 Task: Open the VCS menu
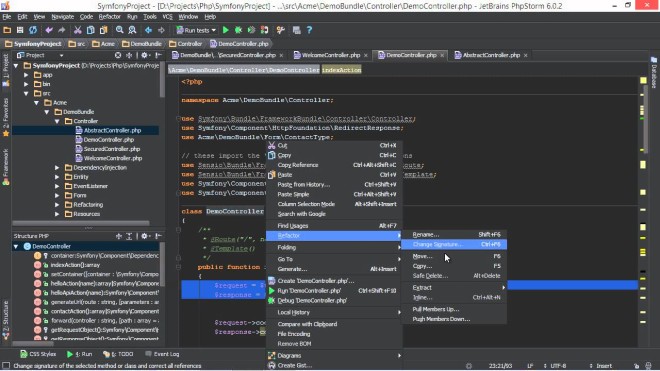pos(167,17)
